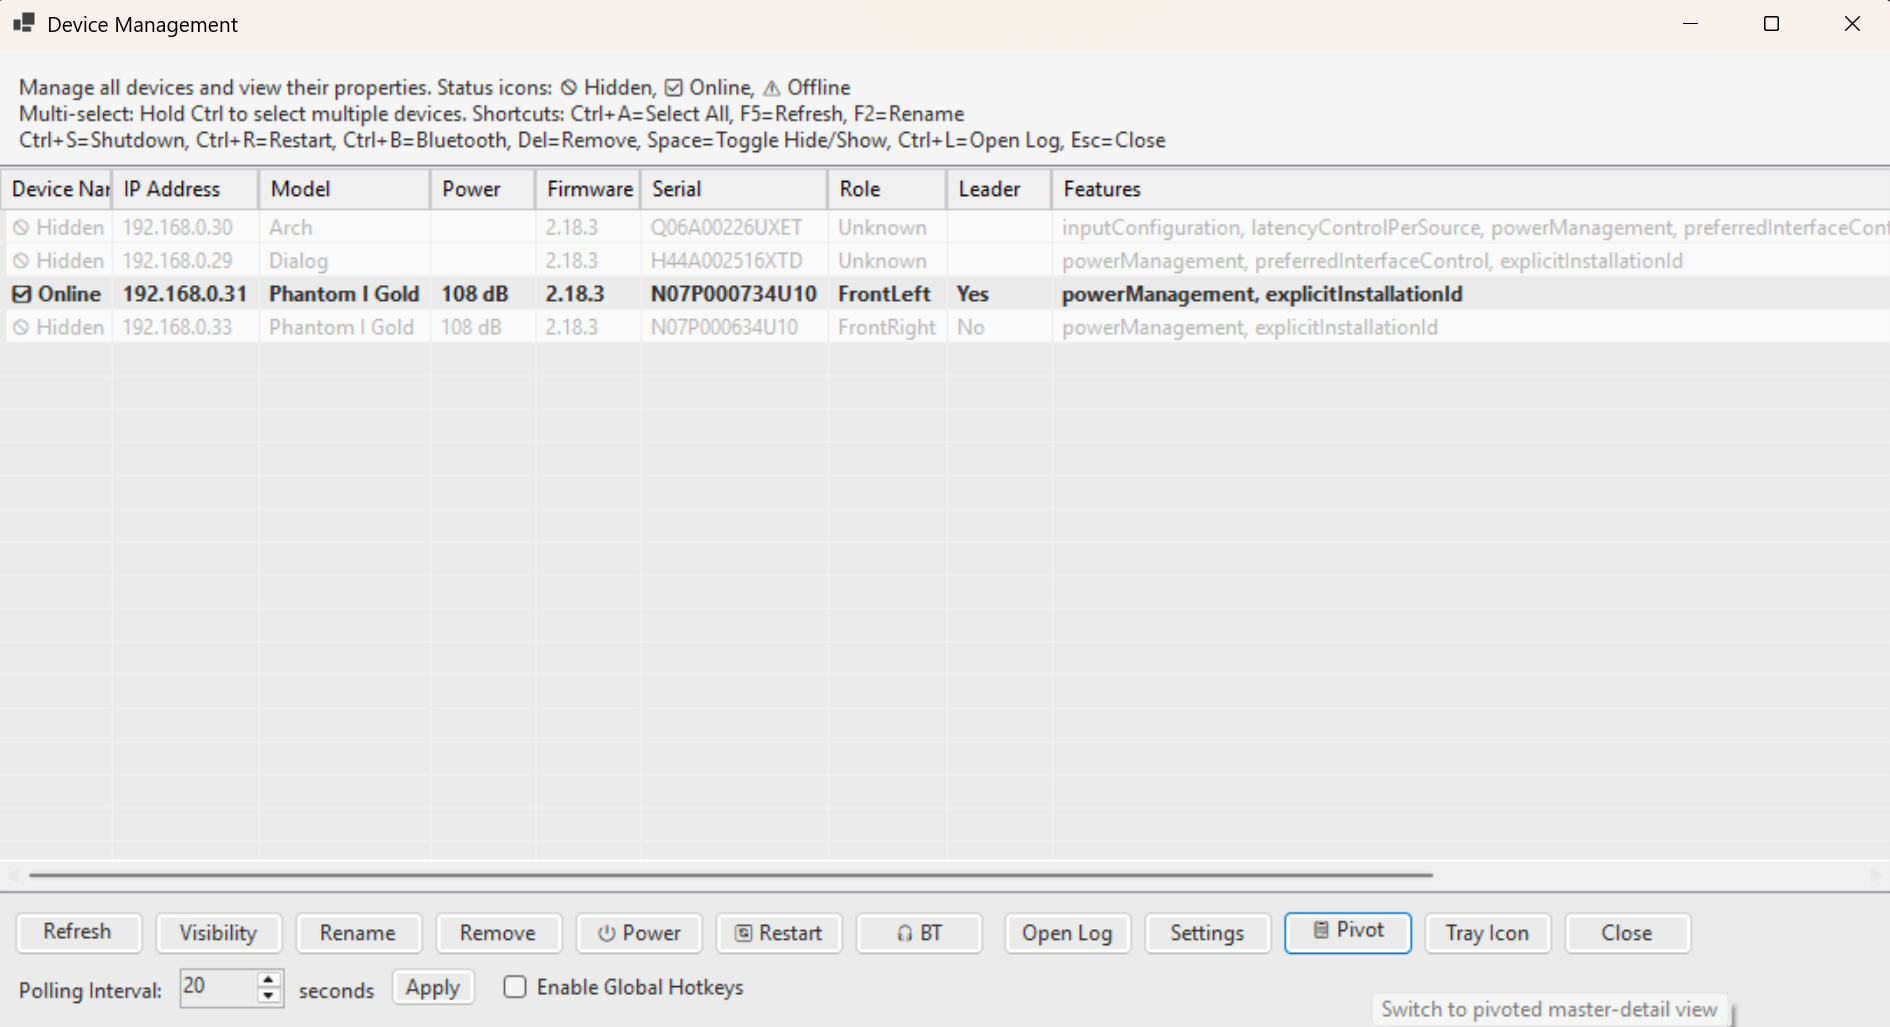Click the Hidden icon for device 192.168.0.33
This screenshot has height=1027, width=1890.
[x=21, y=327]
